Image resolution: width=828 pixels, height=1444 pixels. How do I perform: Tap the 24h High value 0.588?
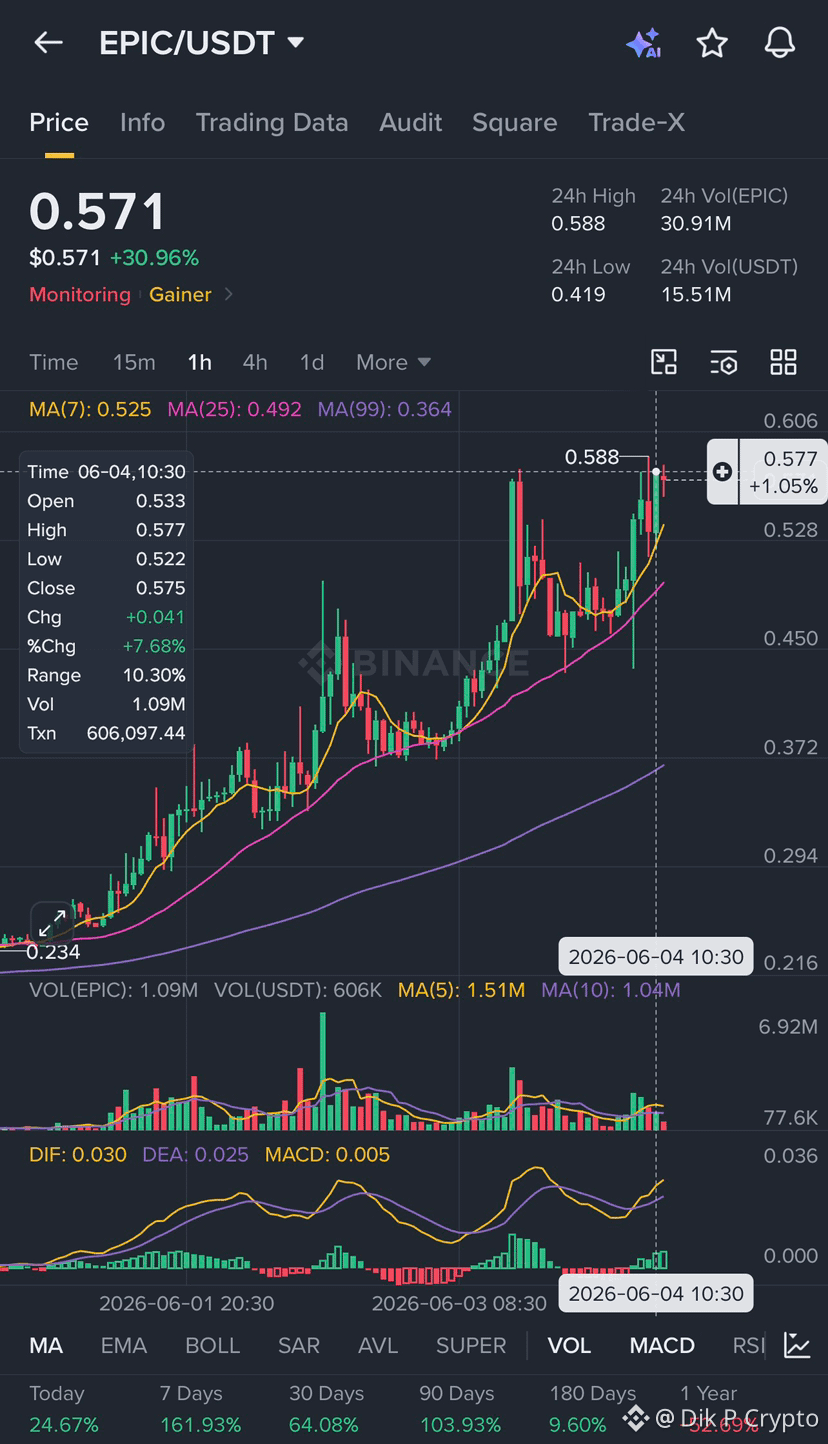[x=578, y=223]
